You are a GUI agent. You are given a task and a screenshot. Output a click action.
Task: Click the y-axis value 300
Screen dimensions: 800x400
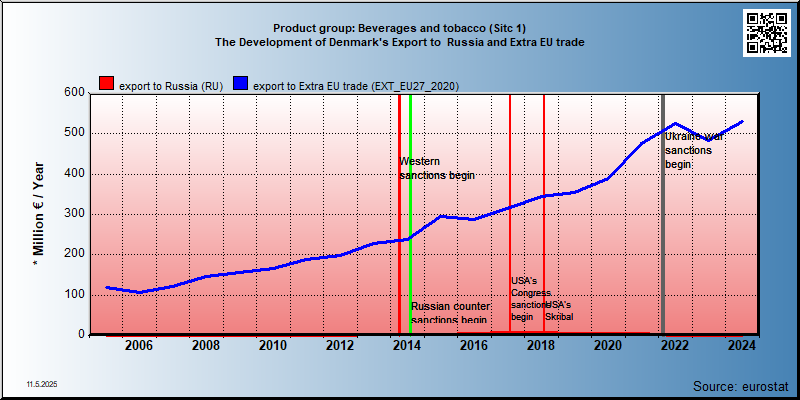point(74,214)
